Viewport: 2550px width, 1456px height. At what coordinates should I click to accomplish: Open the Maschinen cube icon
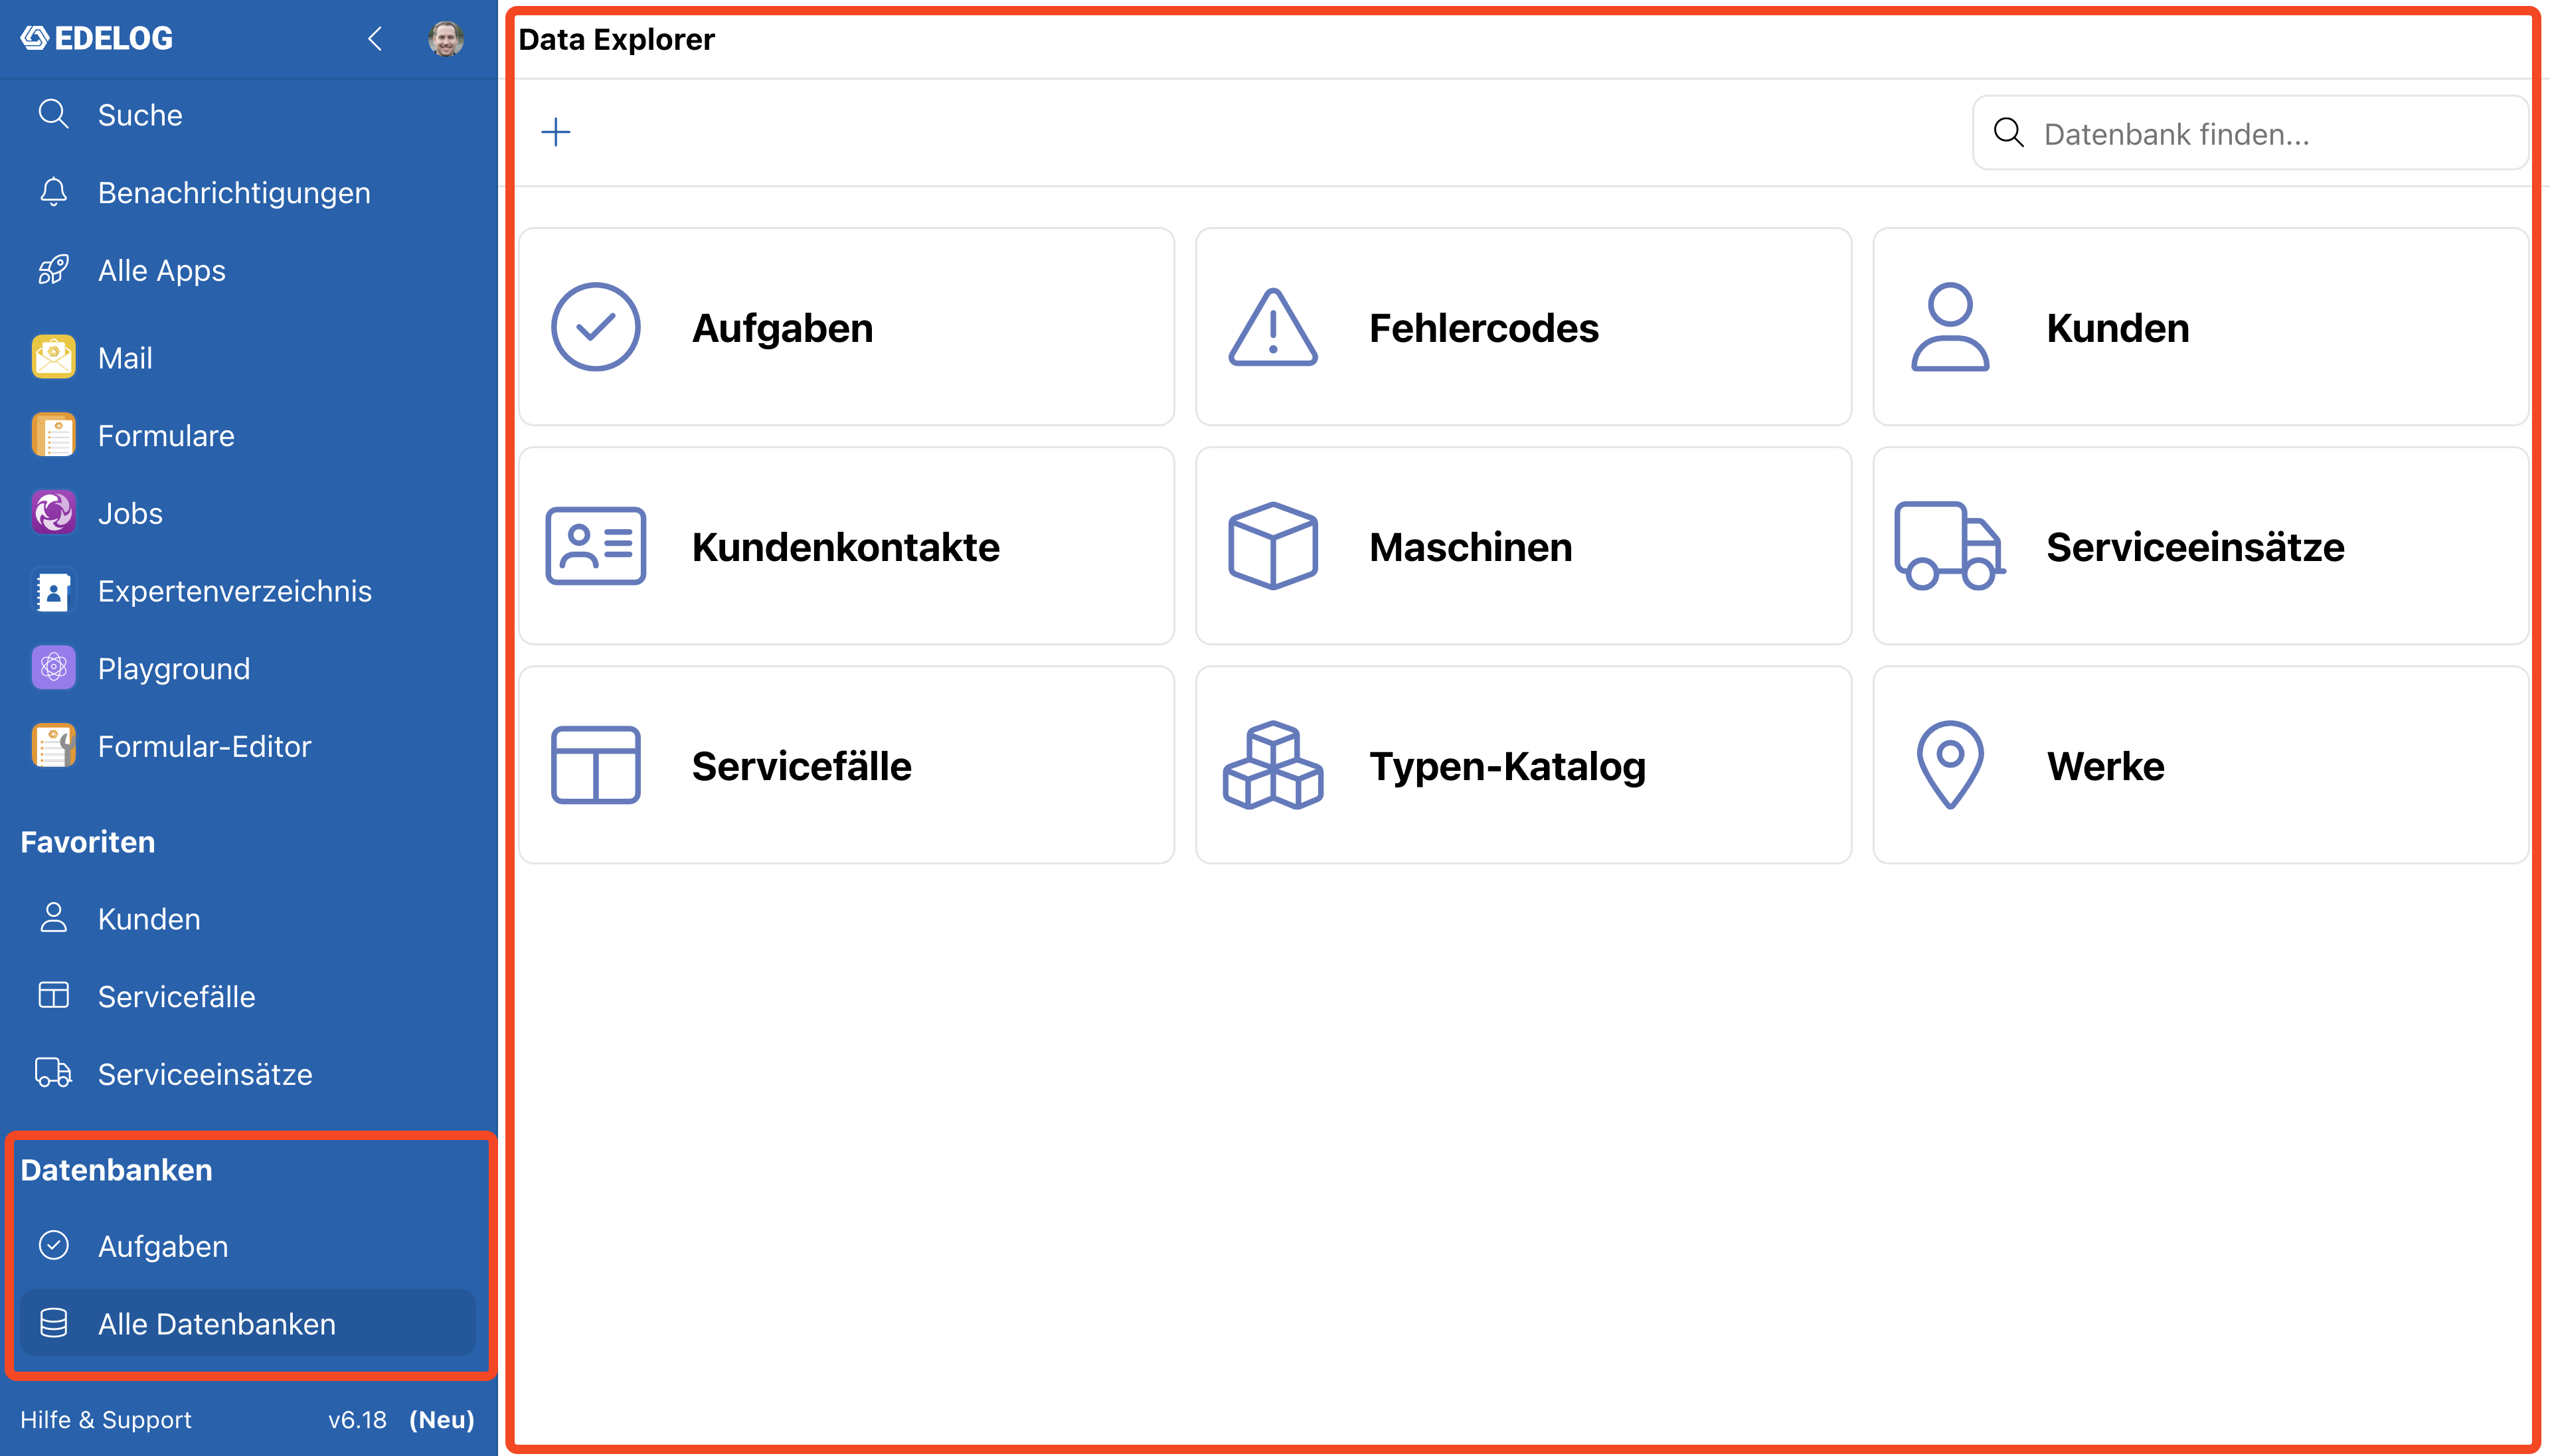click(x=1272, y=546)
